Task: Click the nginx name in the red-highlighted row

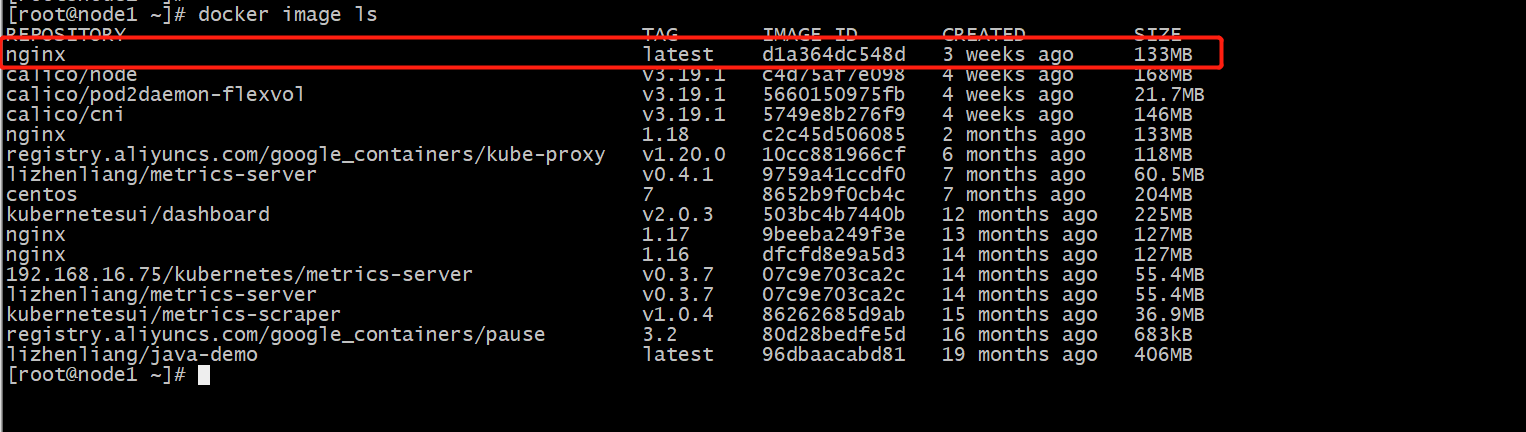Action: pyautogui.click(x=36, y=55)
